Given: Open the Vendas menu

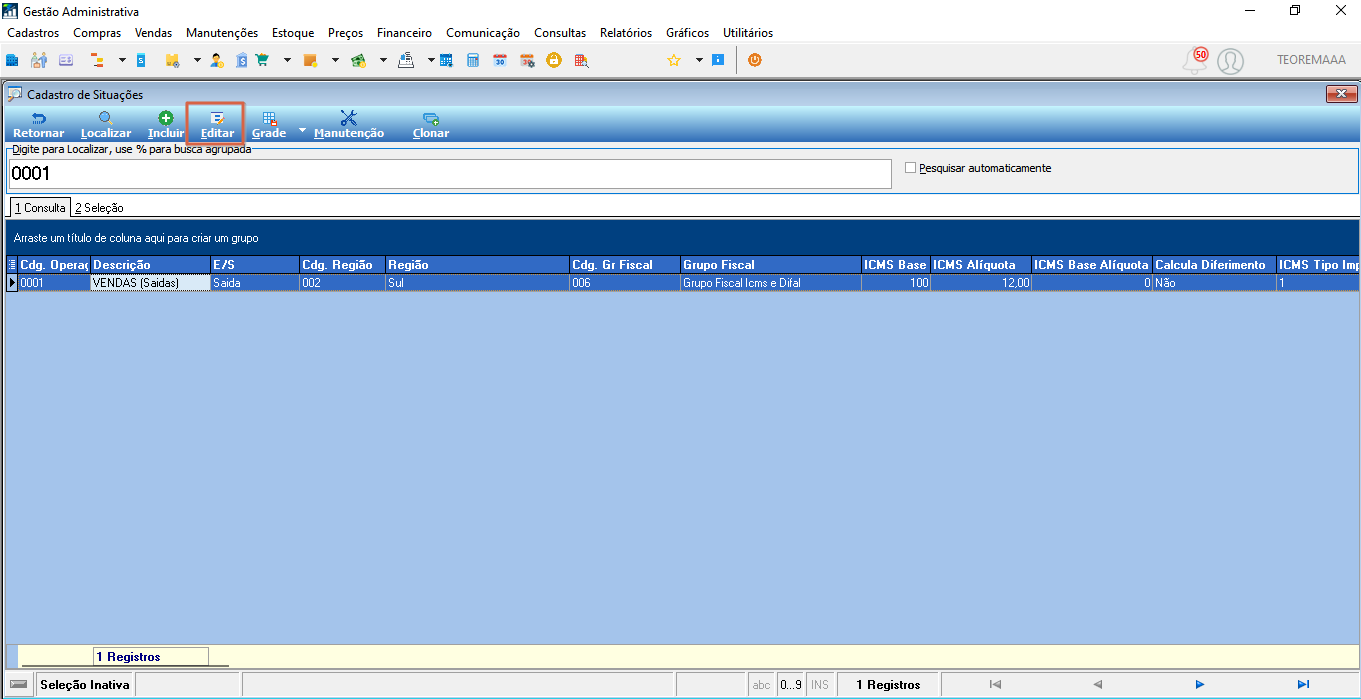Looking at the screenshot, I should coord(153,33).
